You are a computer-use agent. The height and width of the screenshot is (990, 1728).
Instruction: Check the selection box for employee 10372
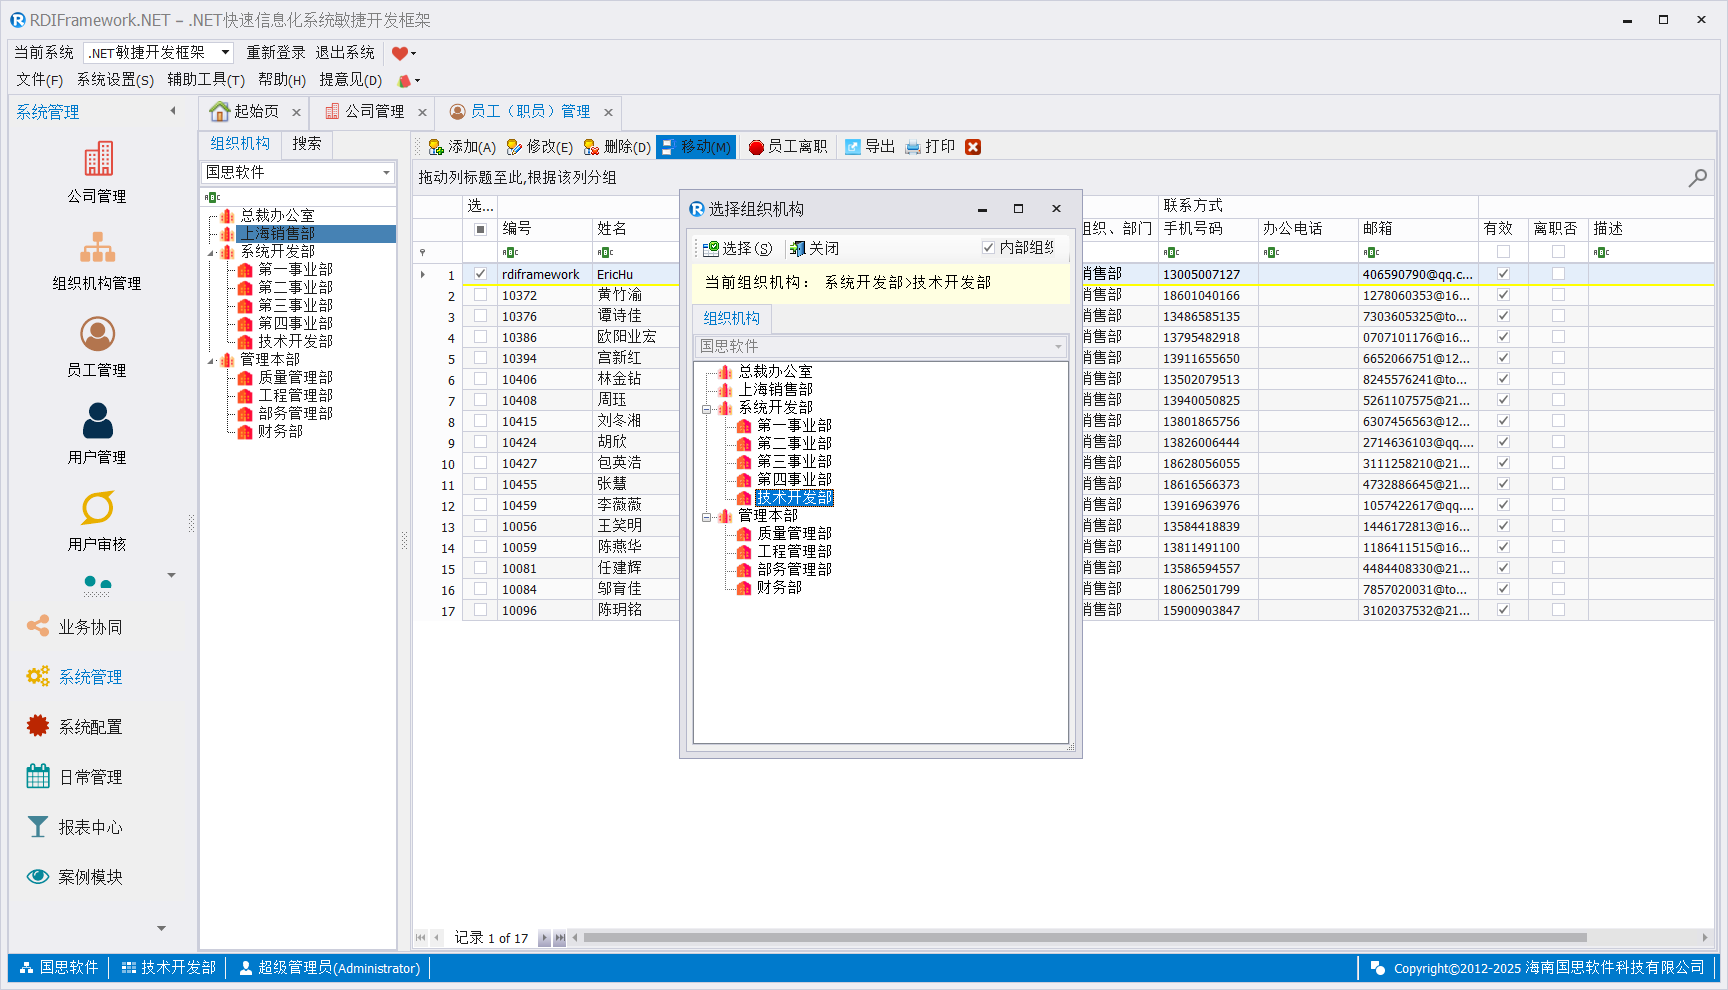(480, 295)
